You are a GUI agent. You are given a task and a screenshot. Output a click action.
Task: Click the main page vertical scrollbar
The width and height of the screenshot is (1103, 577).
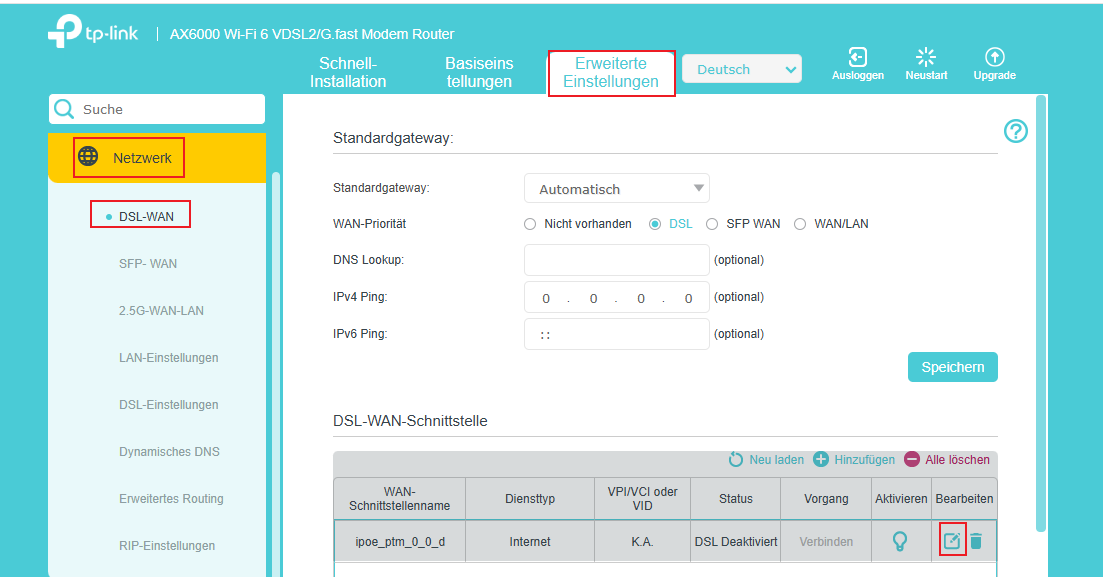click(1041, 313)
